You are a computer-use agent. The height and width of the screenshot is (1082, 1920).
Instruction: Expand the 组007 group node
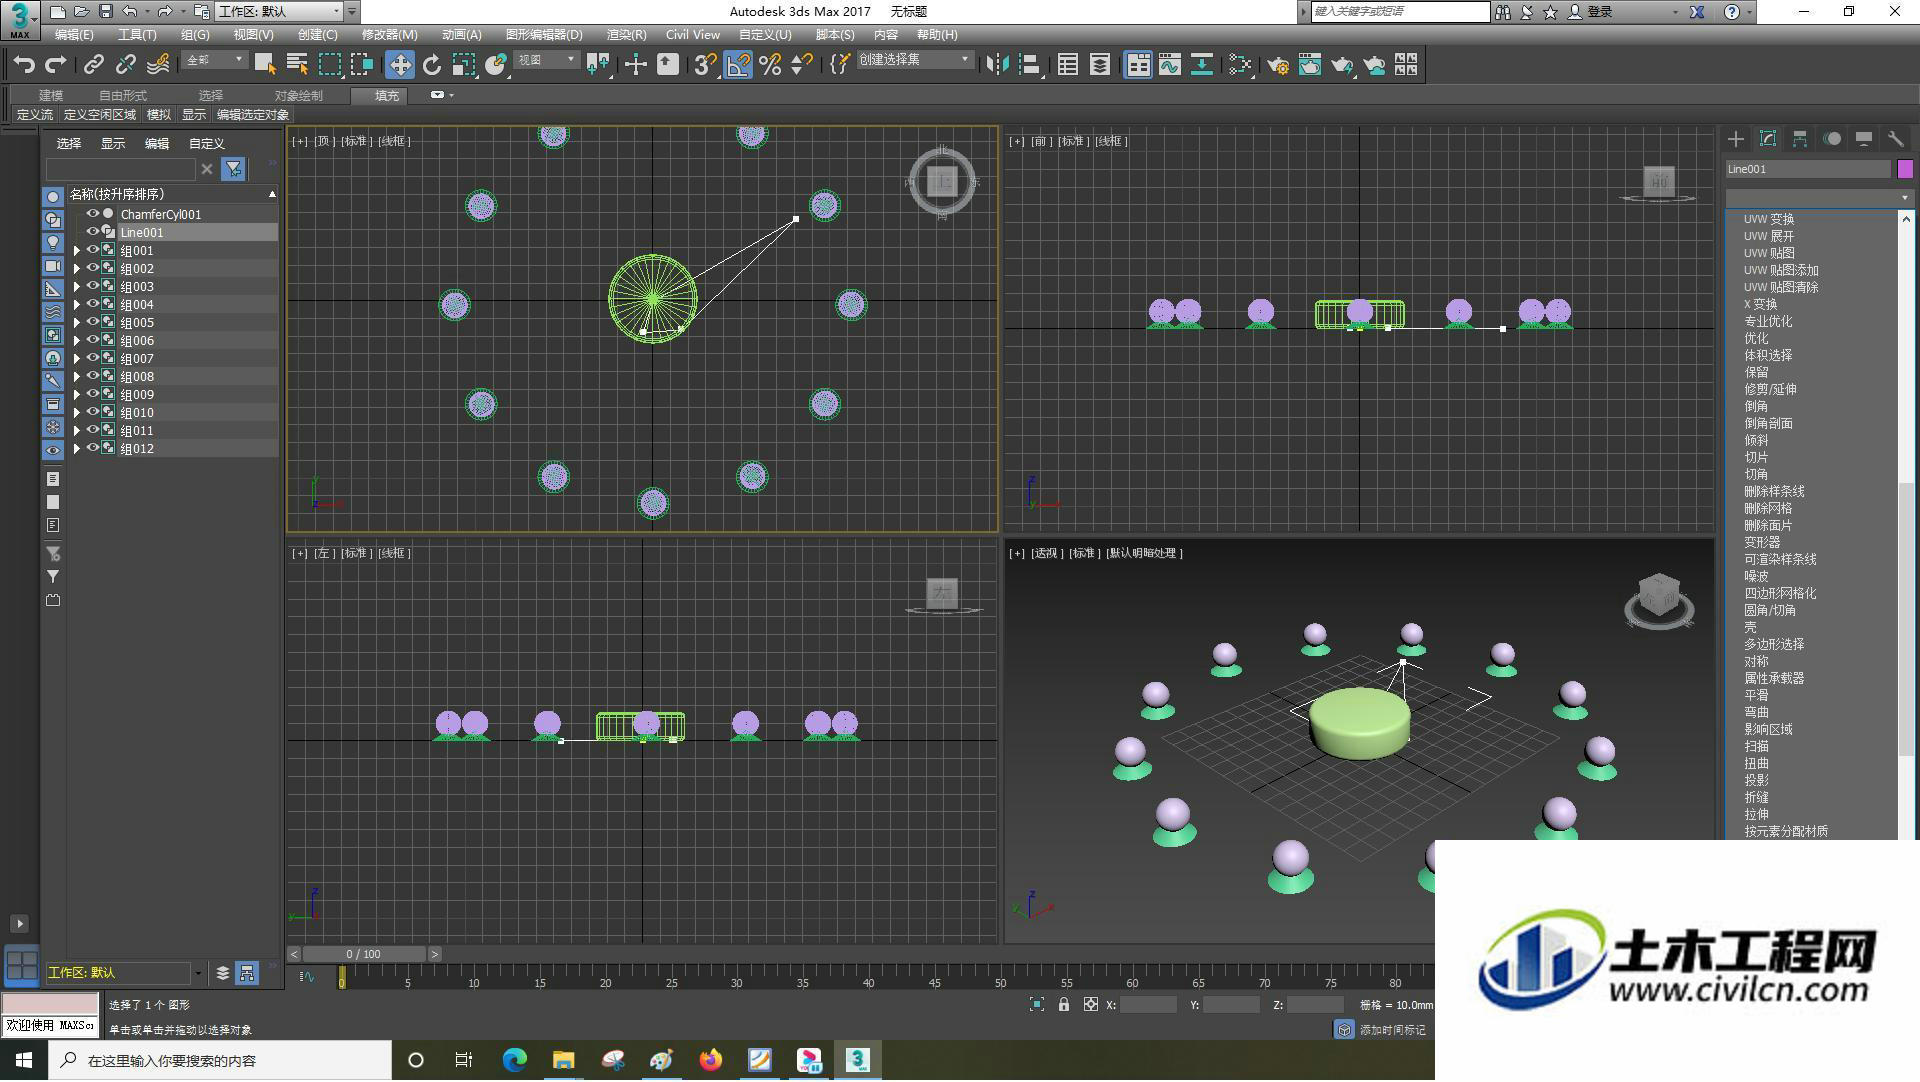click(77, 359)
